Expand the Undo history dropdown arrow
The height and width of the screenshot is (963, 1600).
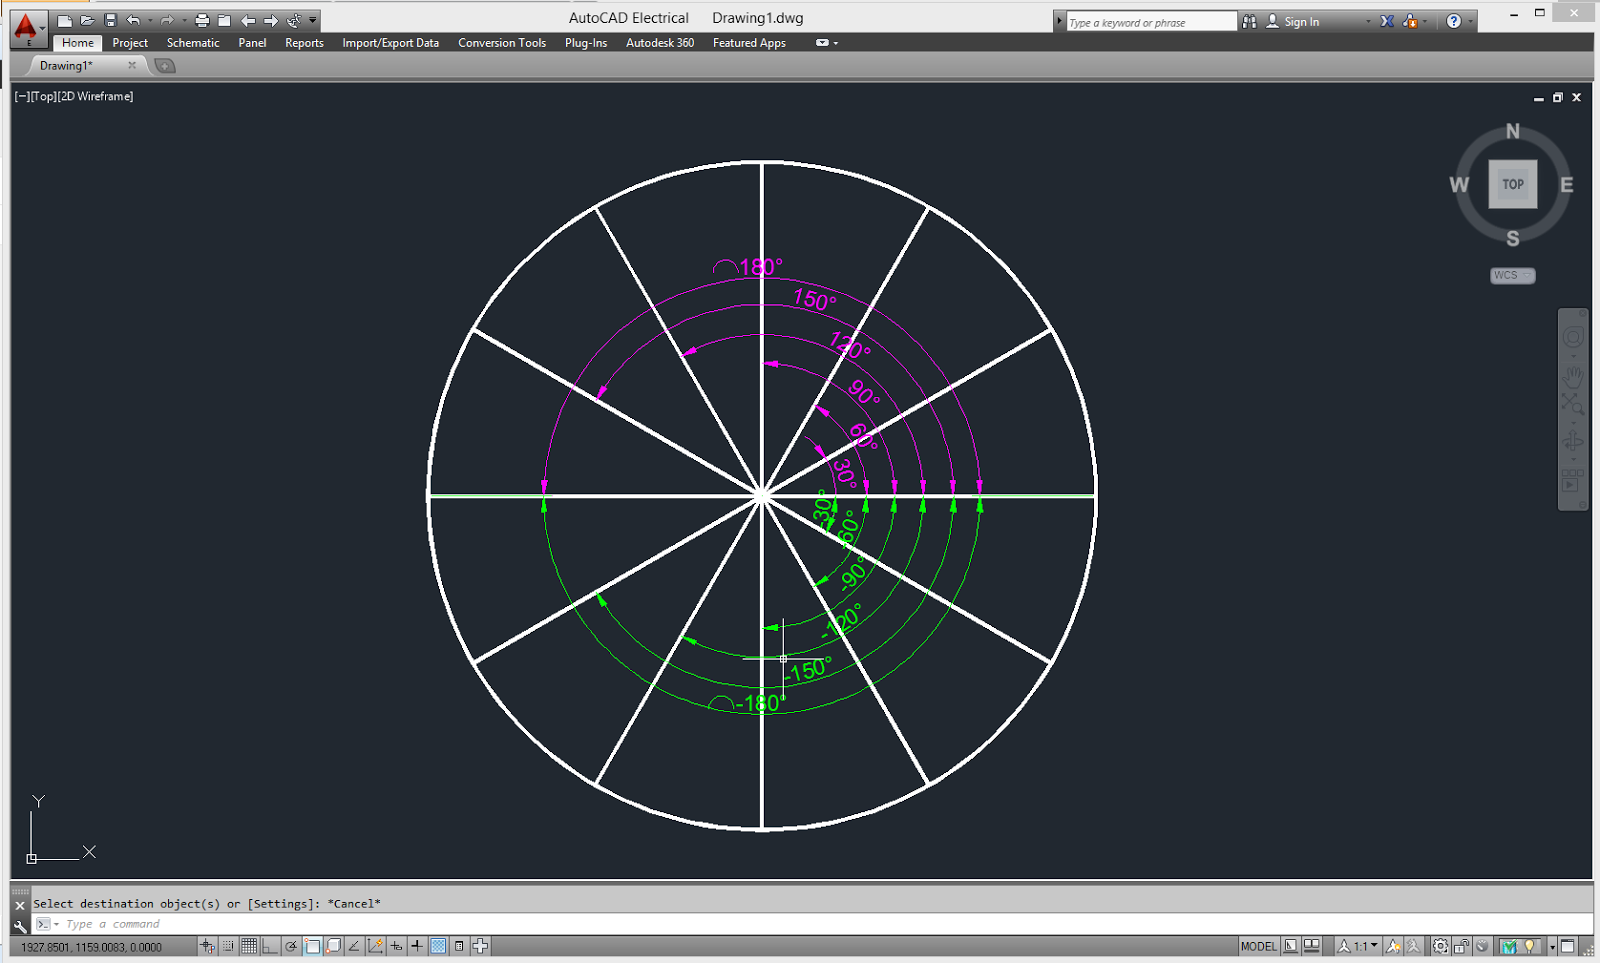click(150, 18)
